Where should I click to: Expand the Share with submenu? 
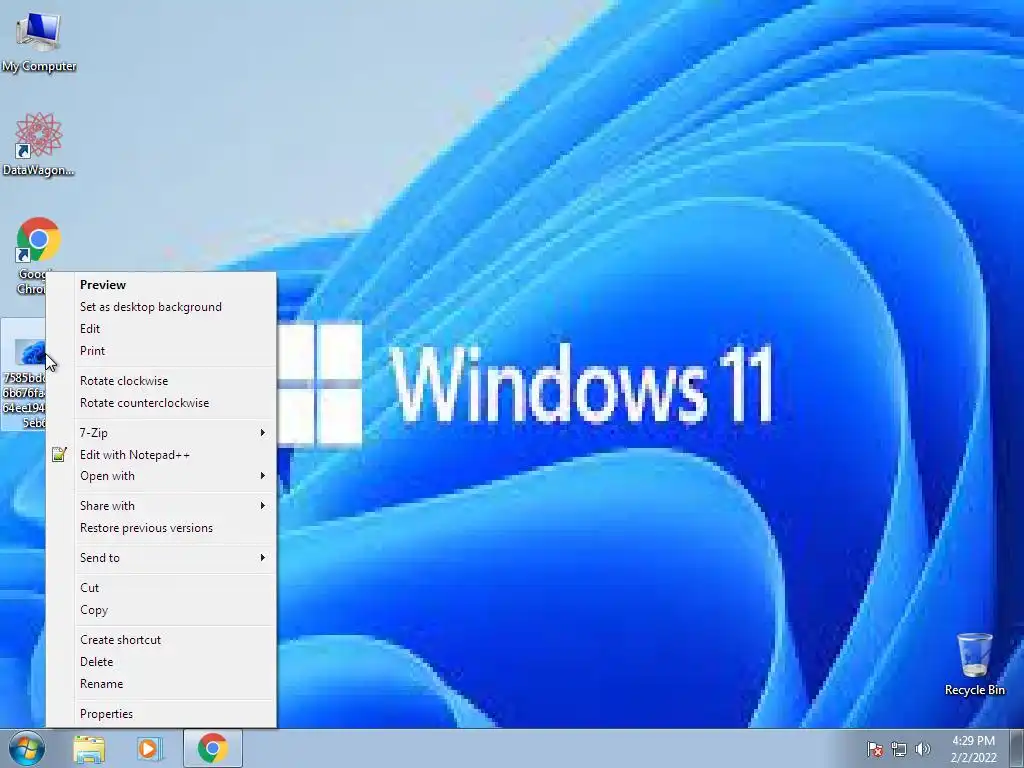coord(161,506)
